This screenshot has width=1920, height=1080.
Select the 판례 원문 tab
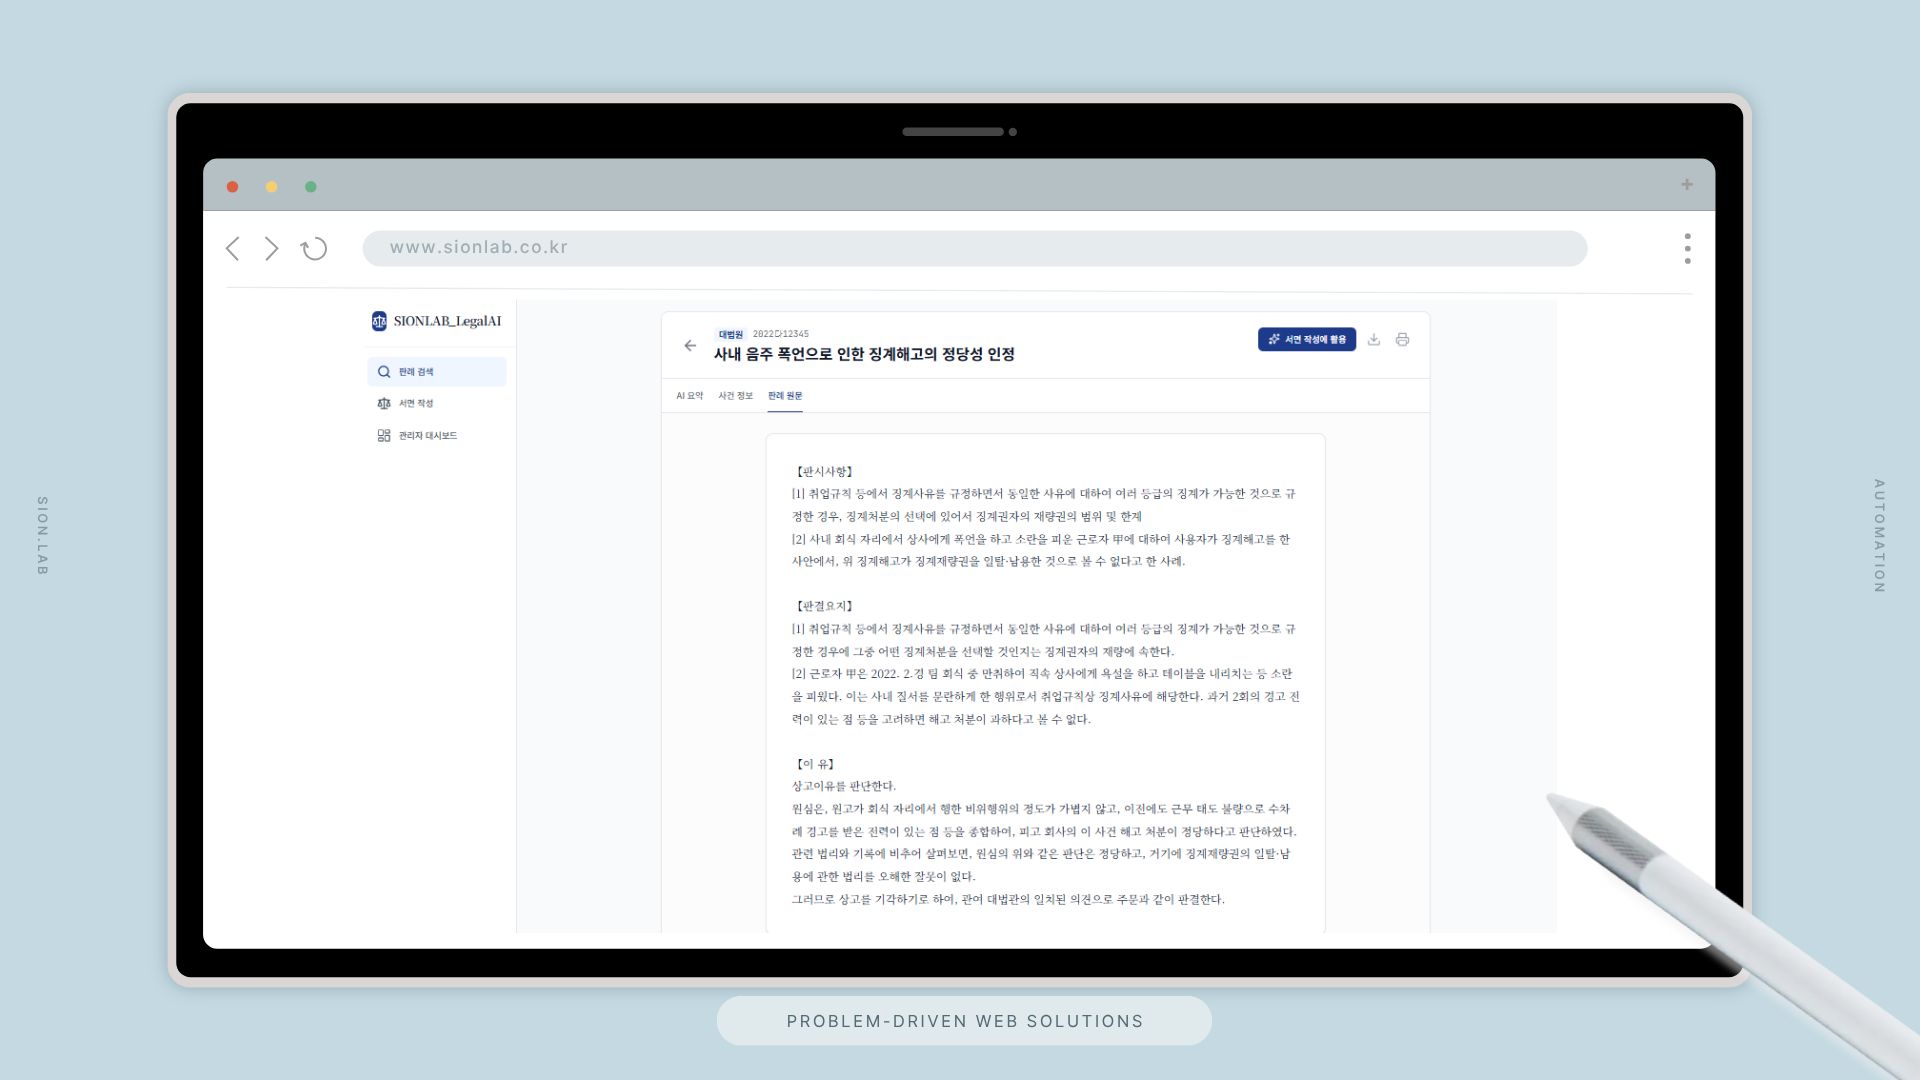tap(785, 396)
